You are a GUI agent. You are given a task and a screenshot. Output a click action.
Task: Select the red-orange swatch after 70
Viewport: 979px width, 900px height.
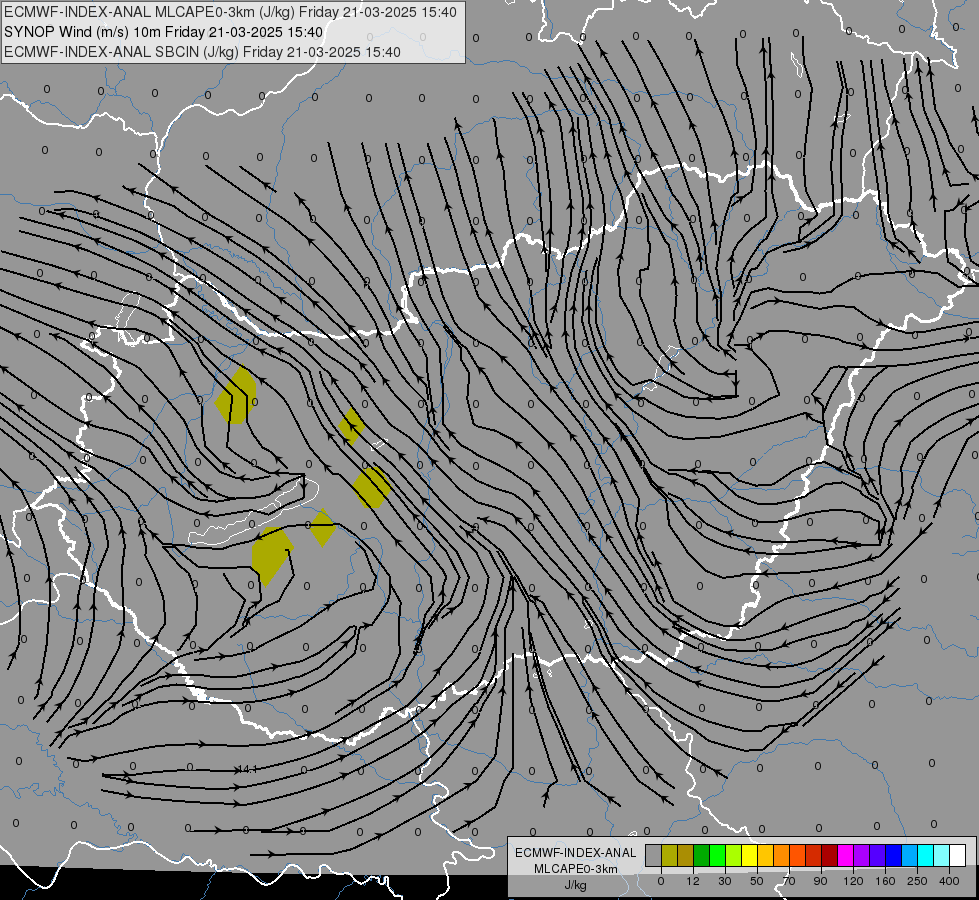click(797, 856)
